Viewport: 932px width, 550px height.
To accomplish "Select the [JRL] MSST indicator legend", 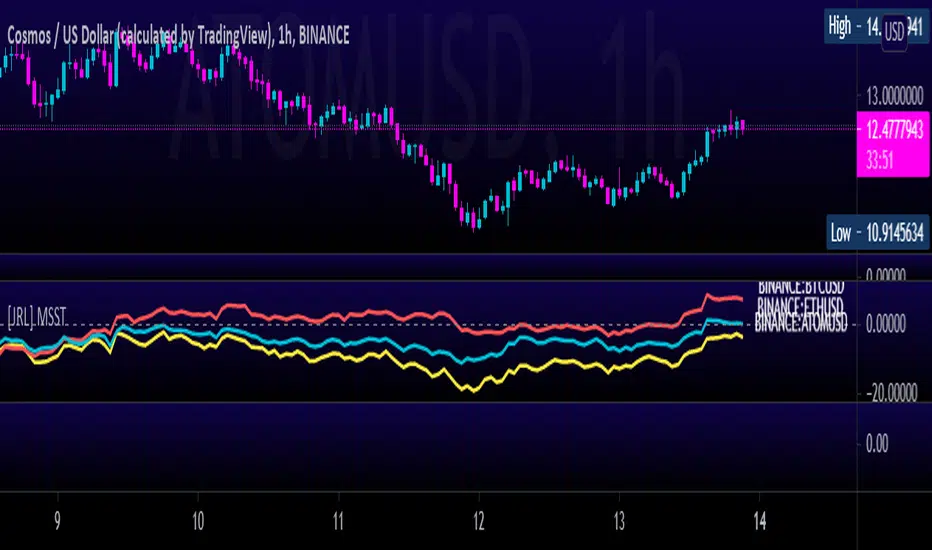I will coord(37,317).
